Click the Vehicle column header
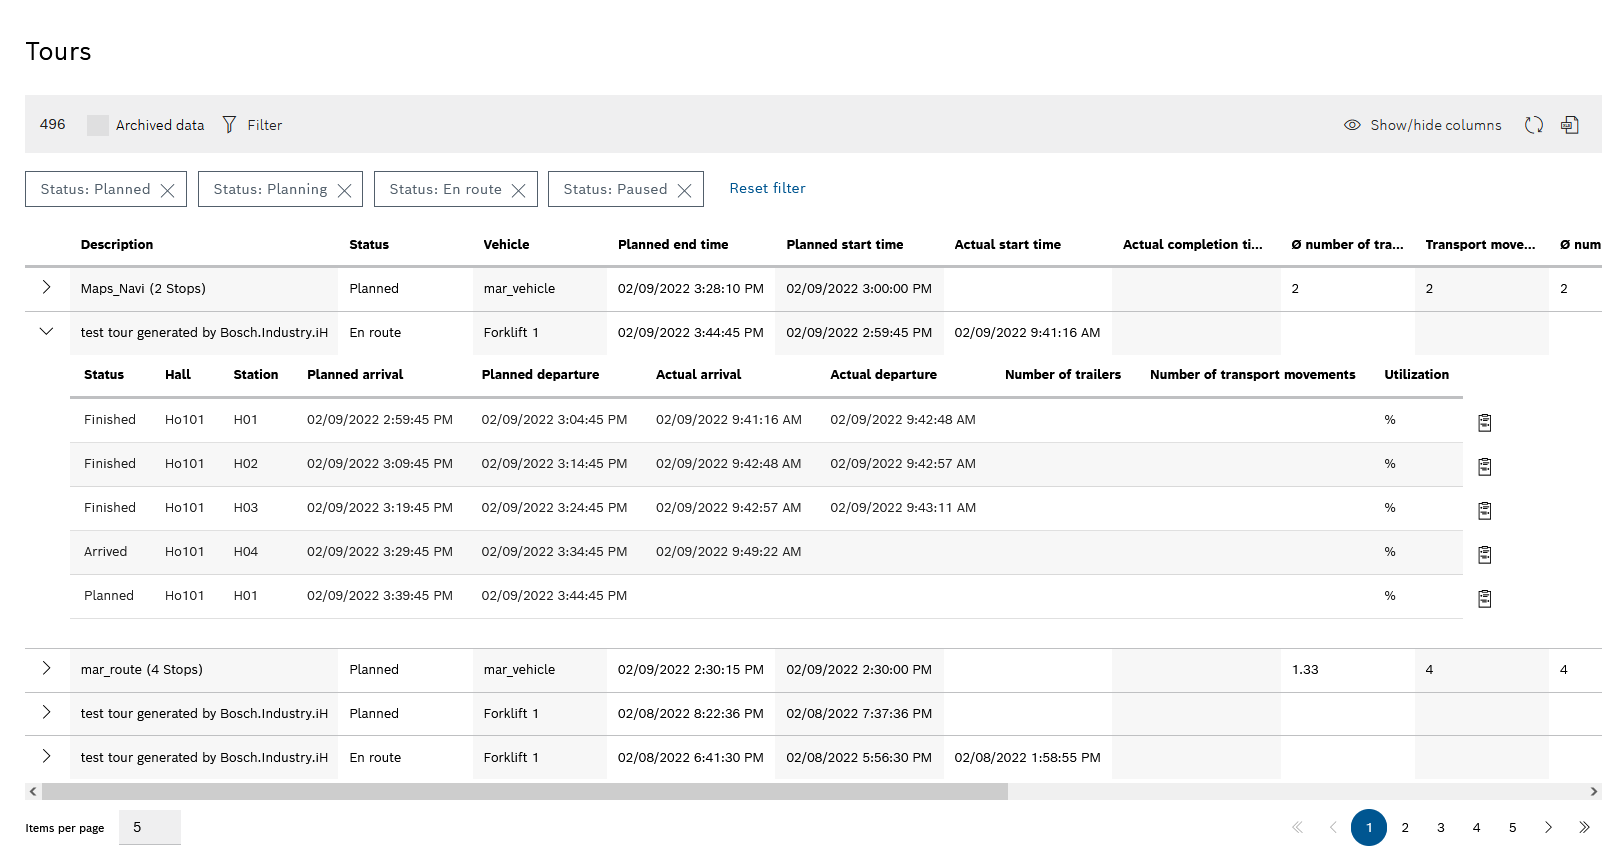This screenshot has width=1606, height=850. (x=506, y=244)
